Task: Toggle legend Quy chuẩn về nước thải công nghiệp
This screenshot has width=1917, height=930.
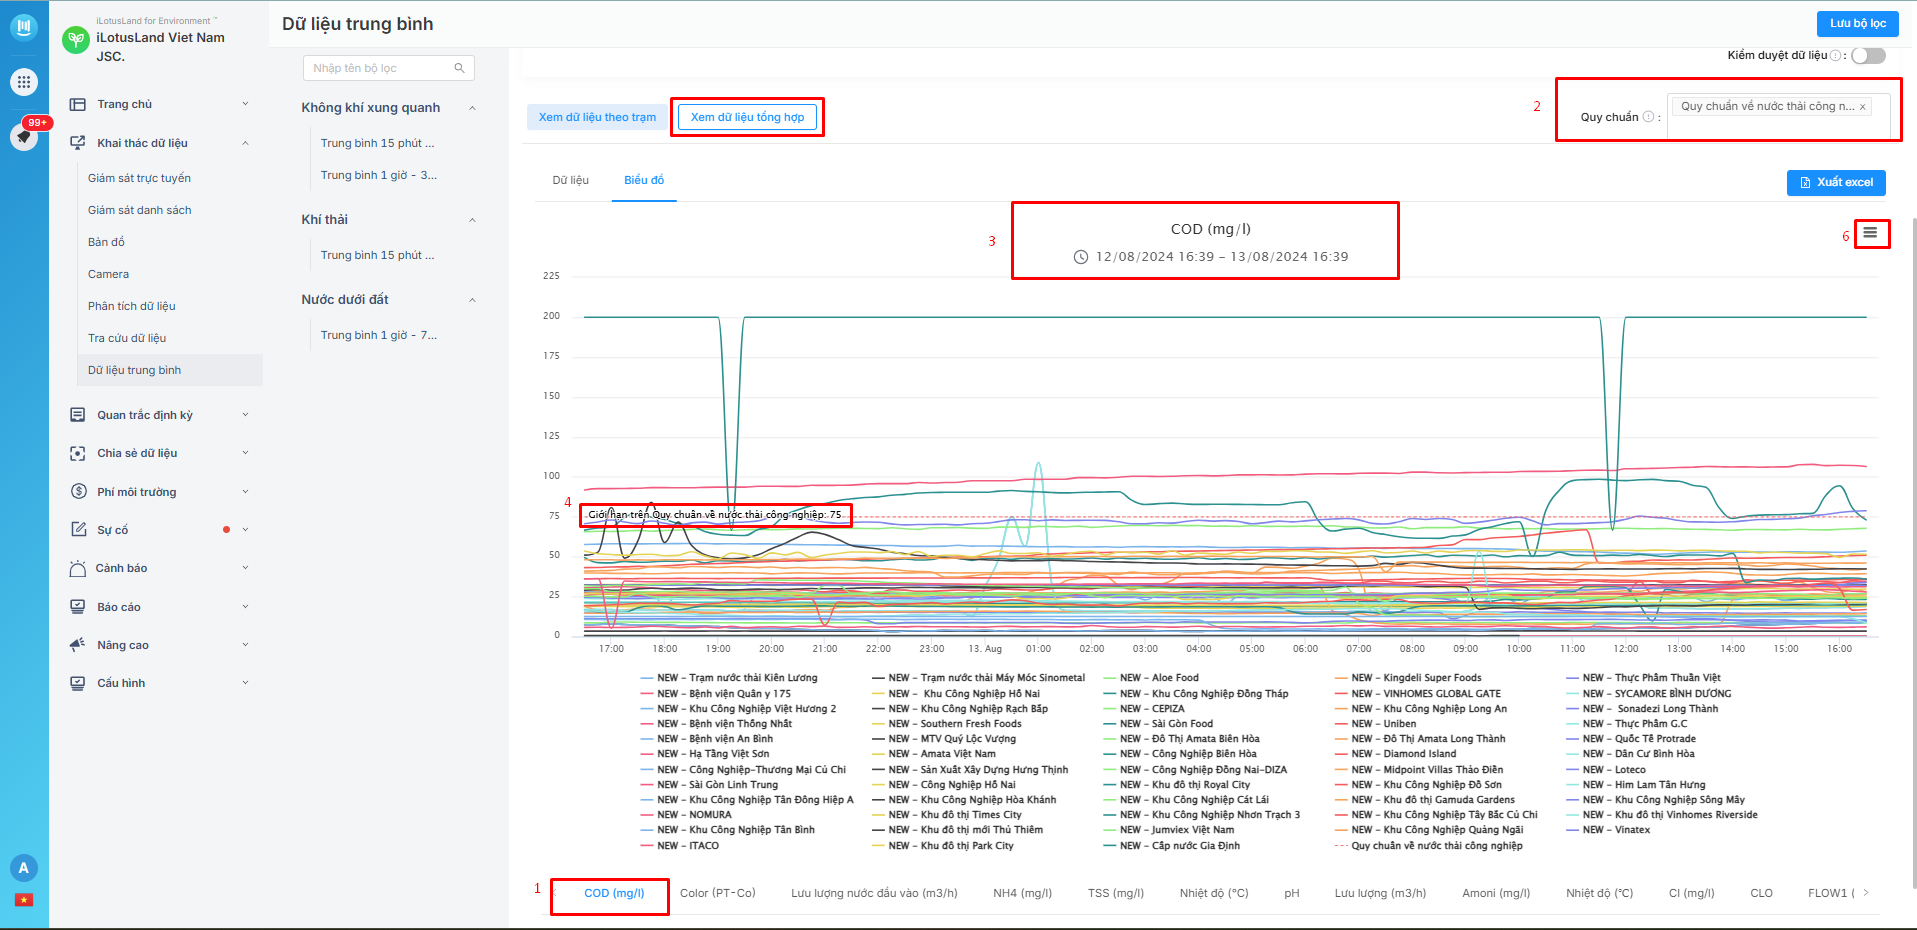Action: tap(1429, 846)
